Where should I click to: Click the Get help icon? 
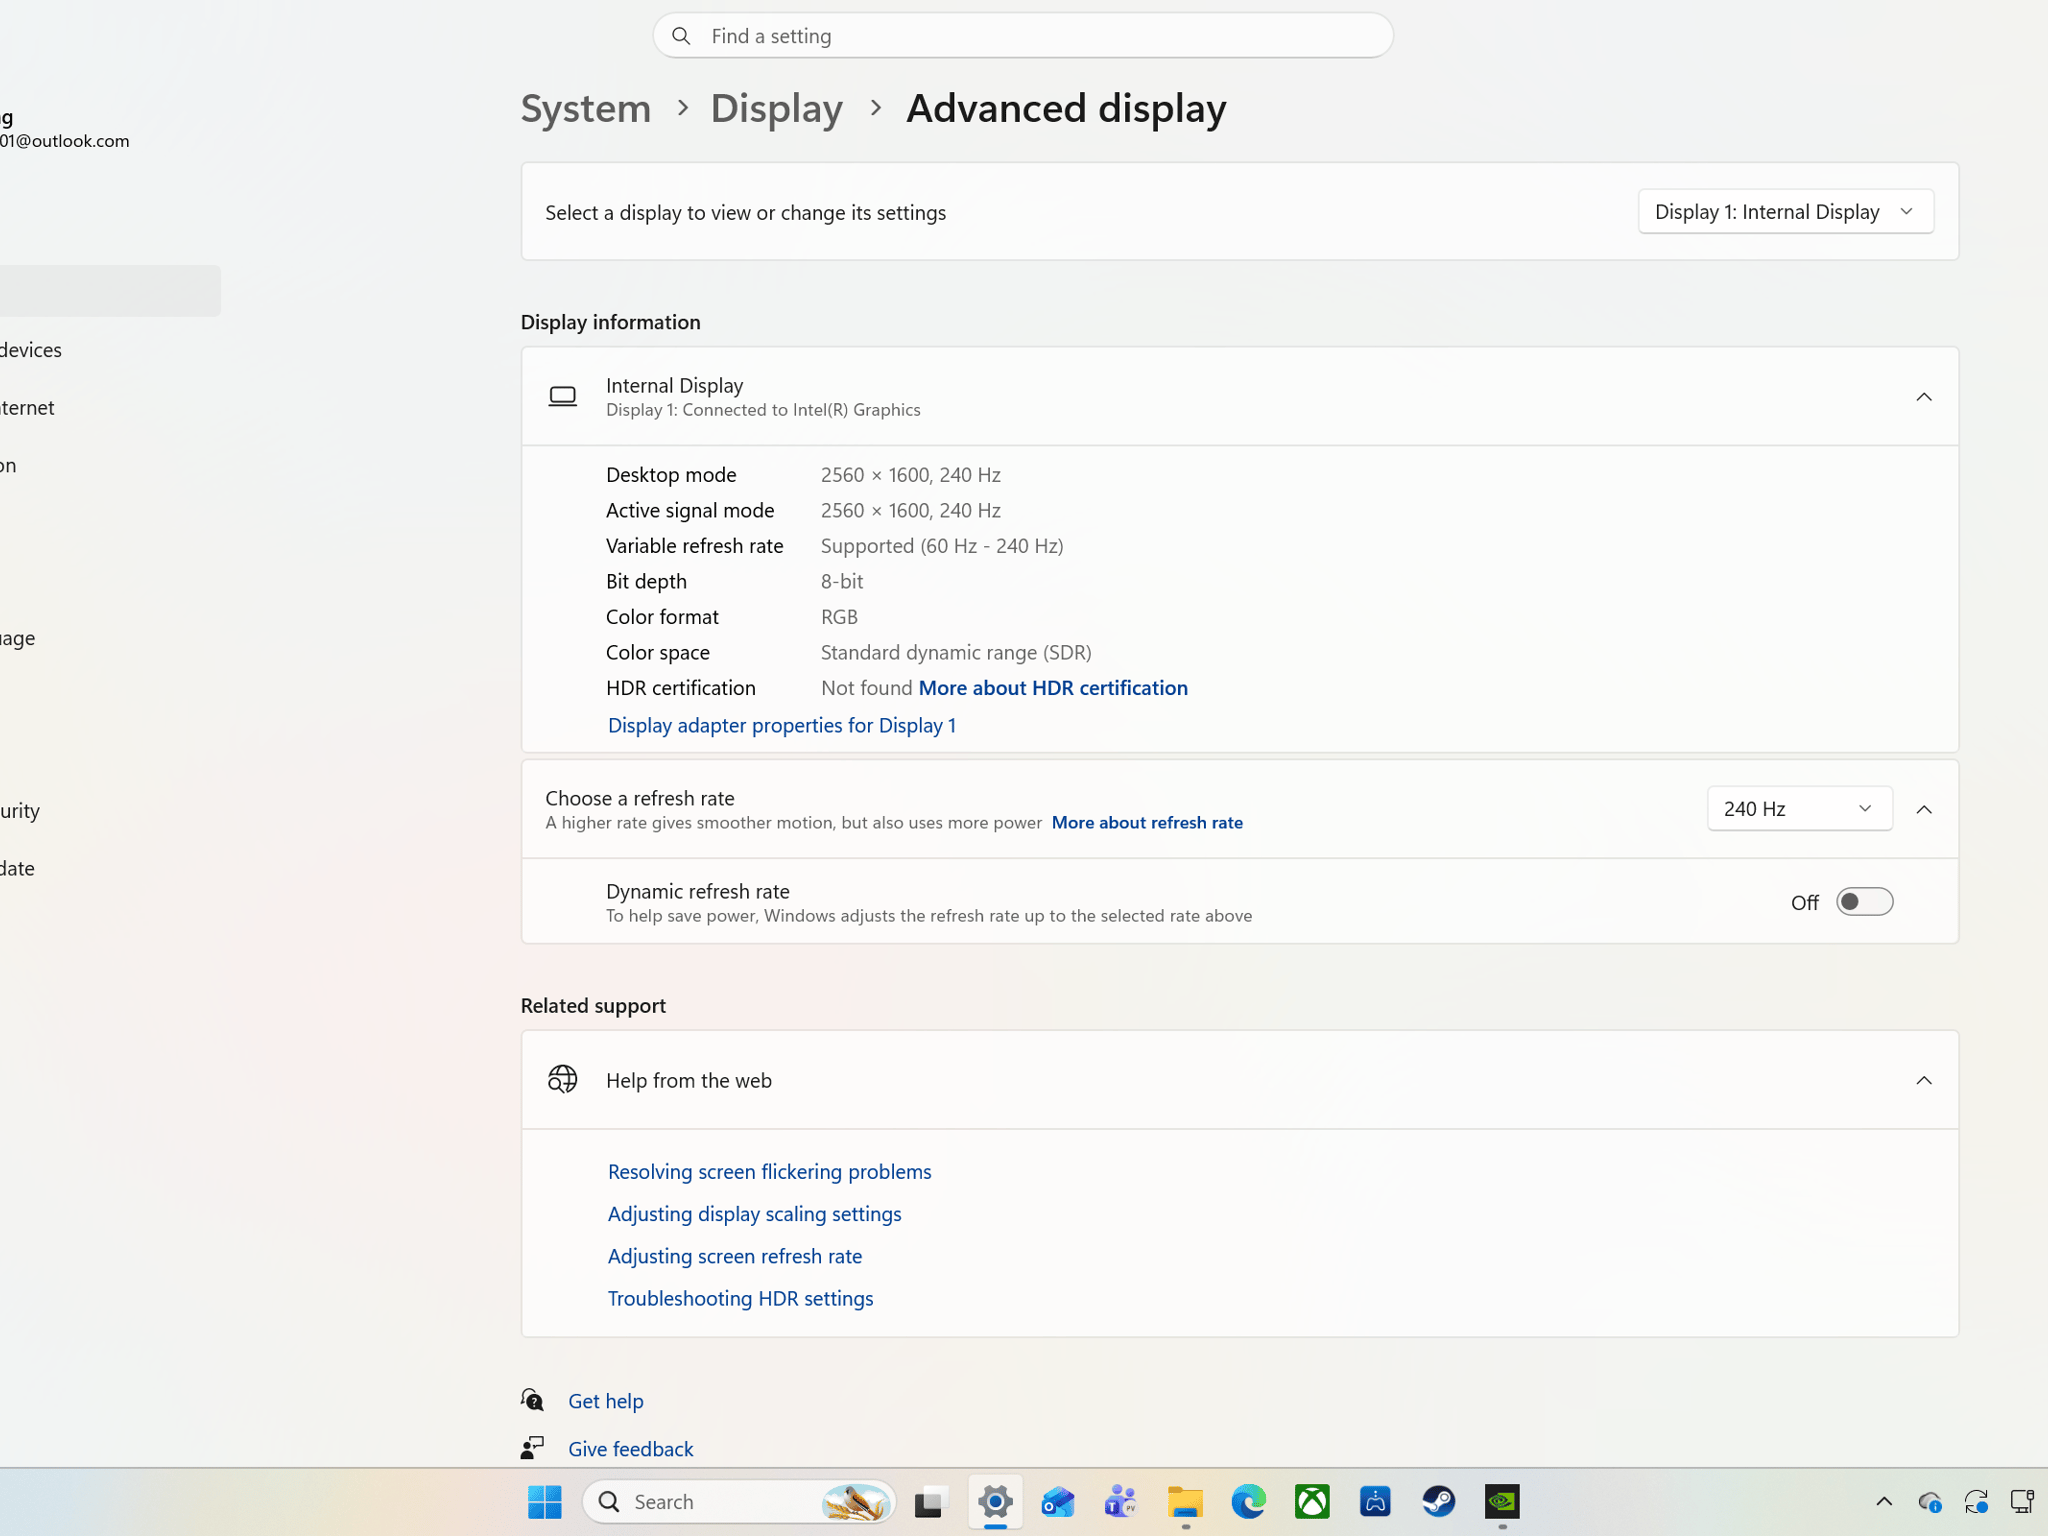pos(532,1400)
